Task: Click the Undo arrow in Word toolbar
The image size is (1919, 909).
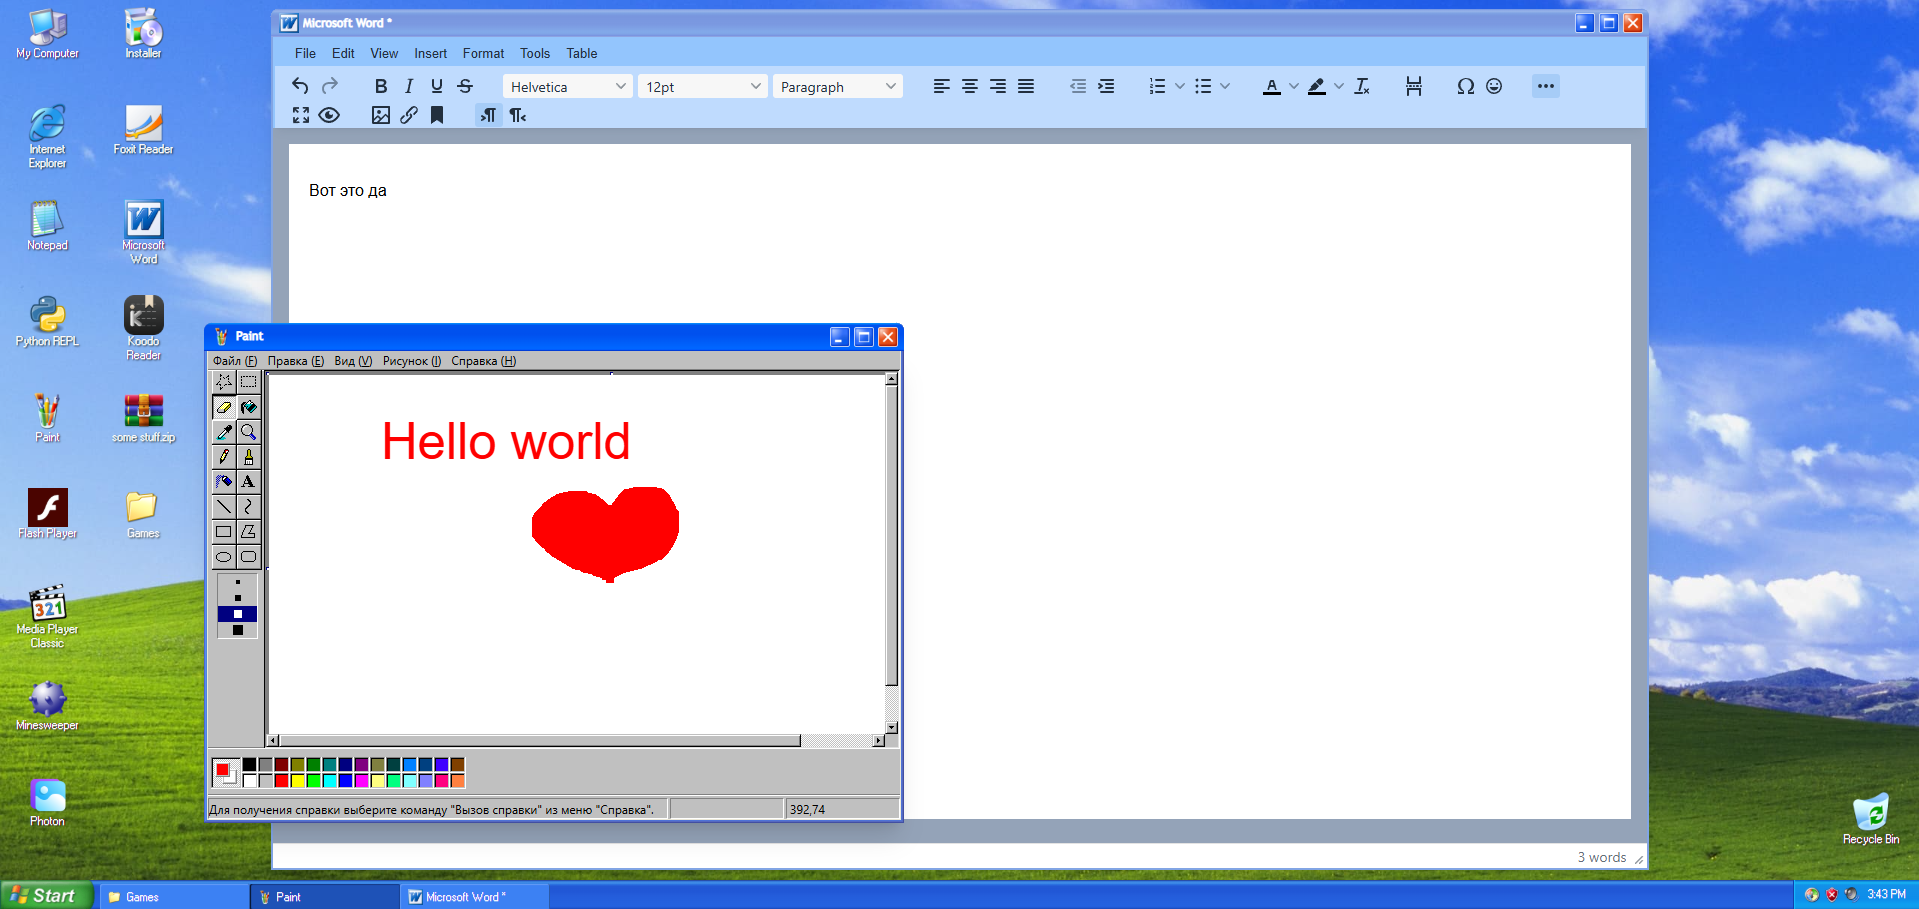Action: click(x=300, y=86)
